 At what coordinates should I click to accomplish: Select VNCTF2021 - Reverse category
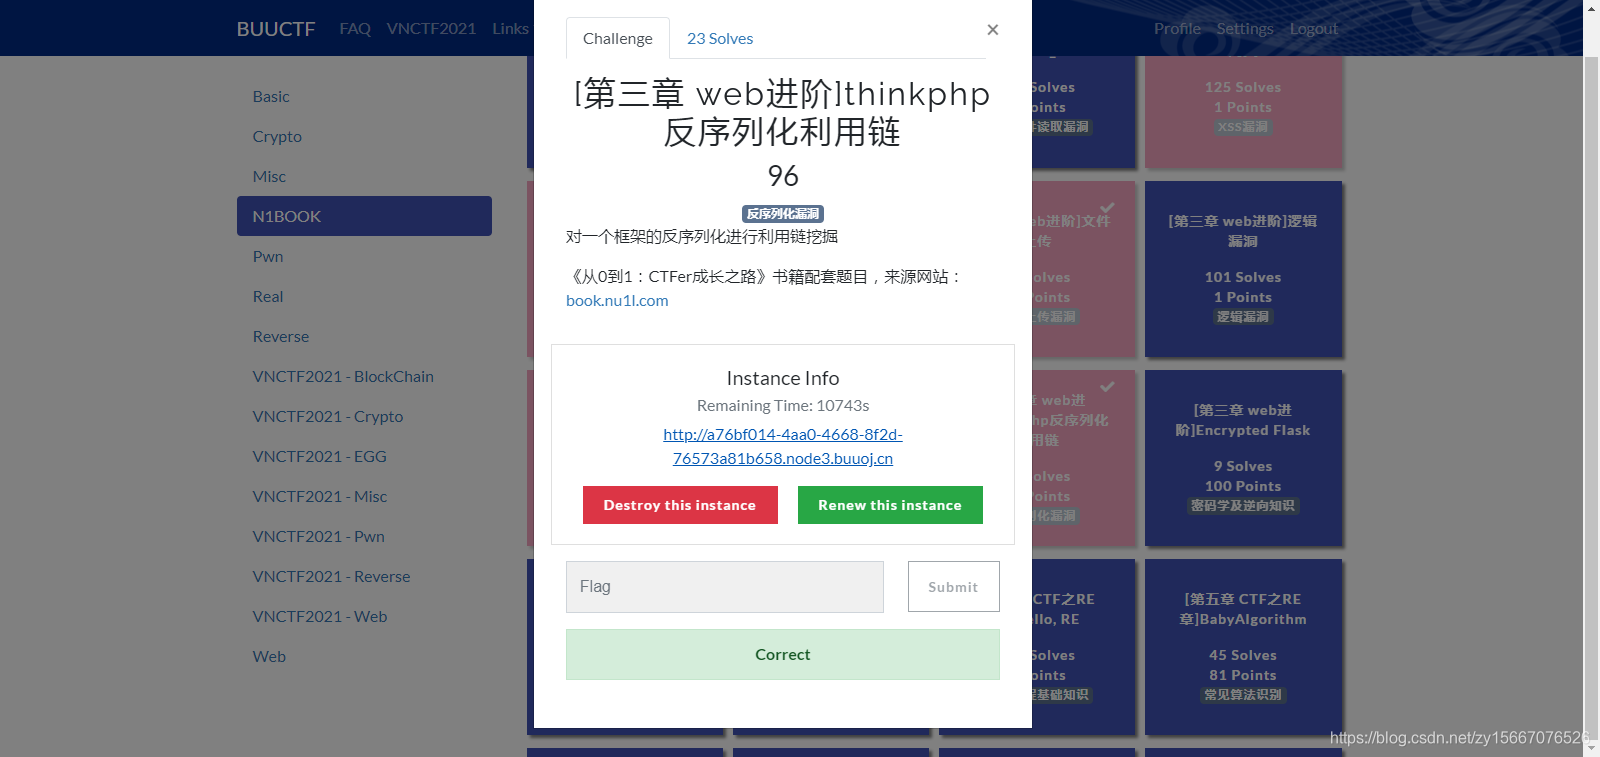[364, 576]
